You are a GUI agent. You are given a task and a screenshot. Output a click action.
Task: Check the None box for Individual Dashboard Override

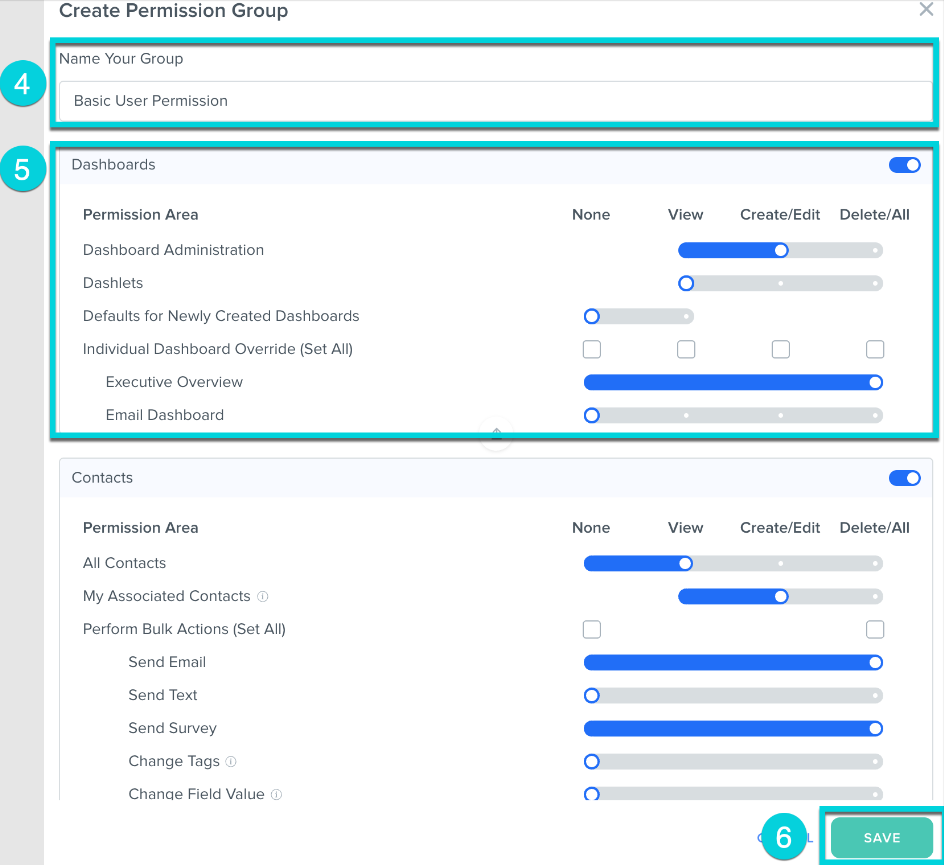pyautogui.click(x=592, y=349)
